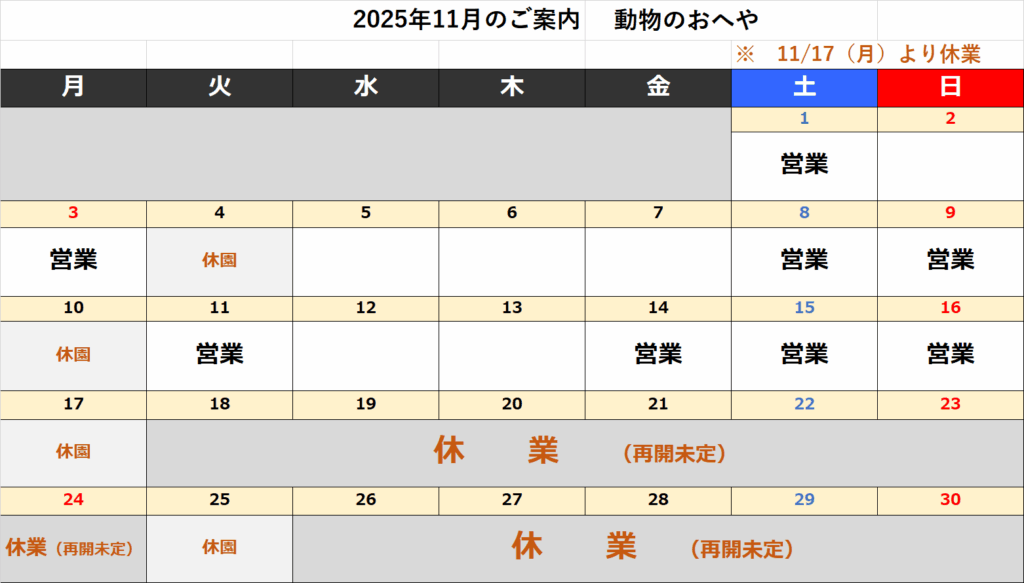Click the 2025年11月のご案内 title text
Viewport: 1024px width, 583px height.
pyautogui.click(x=467, y=20)
